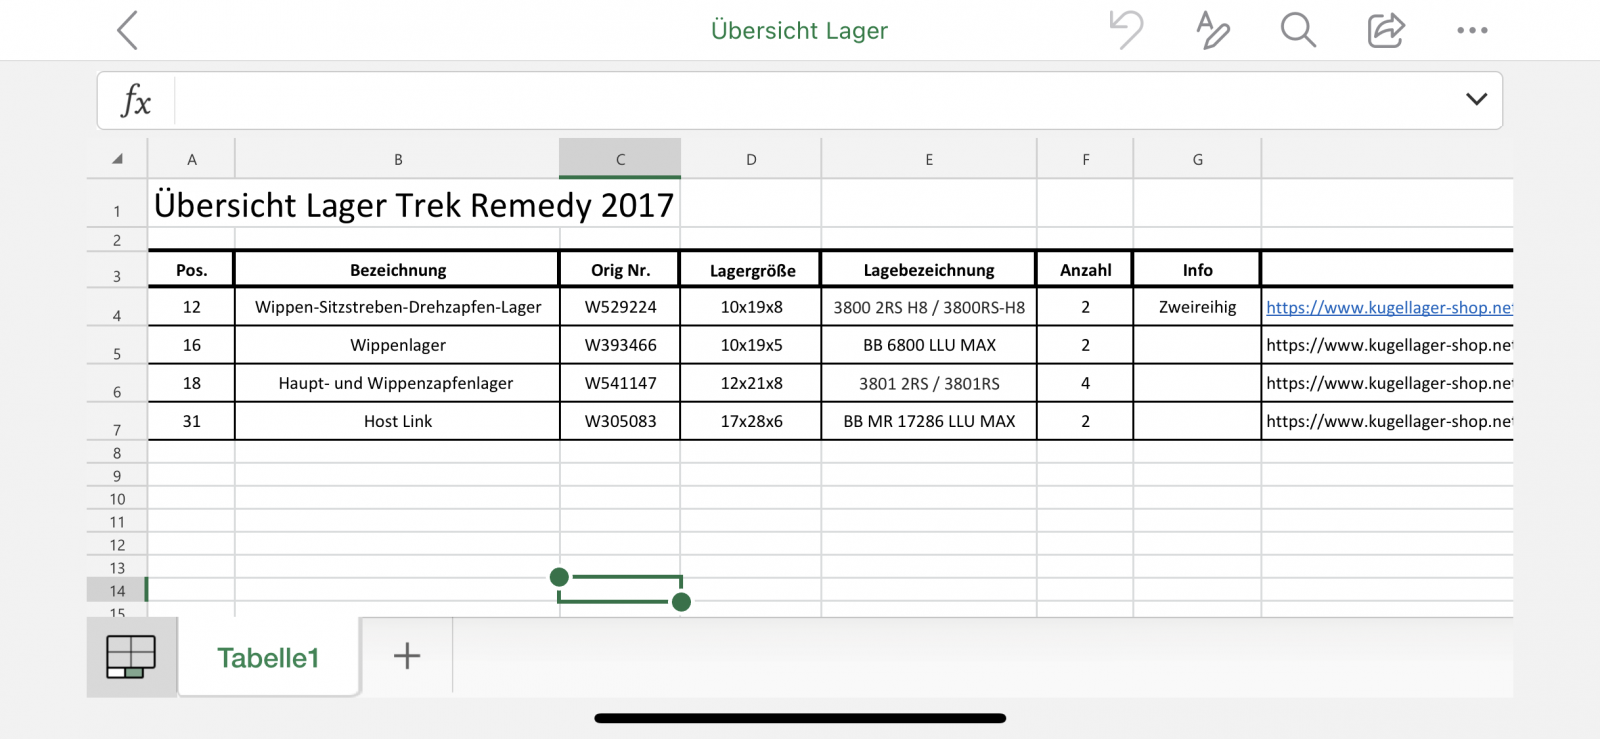Tap the back arrow icon
Image resolution: width=1600 pixels, height=739 pixels.
point(127,31)
